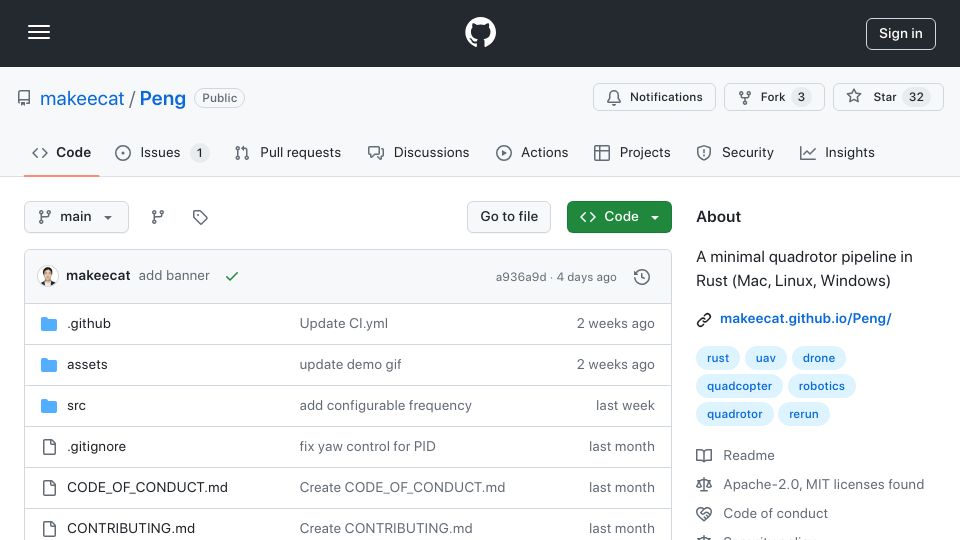Select the drone topic tag

pos(819,358)
